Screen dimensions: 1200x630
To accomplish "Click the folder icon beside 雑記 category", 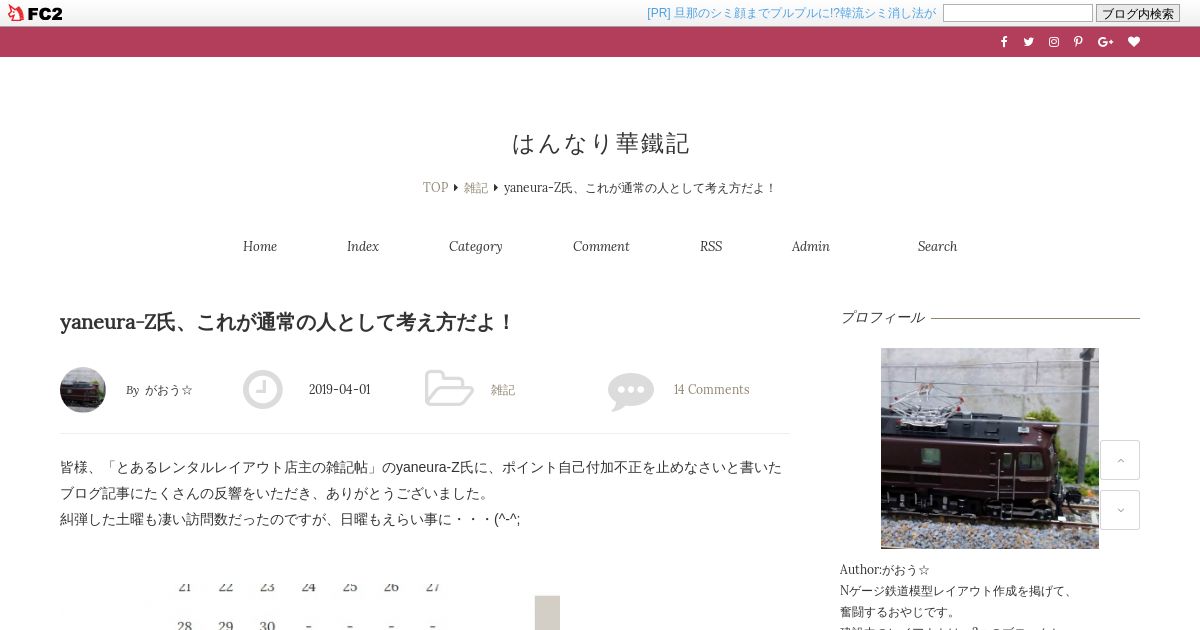I will point(449,388).
